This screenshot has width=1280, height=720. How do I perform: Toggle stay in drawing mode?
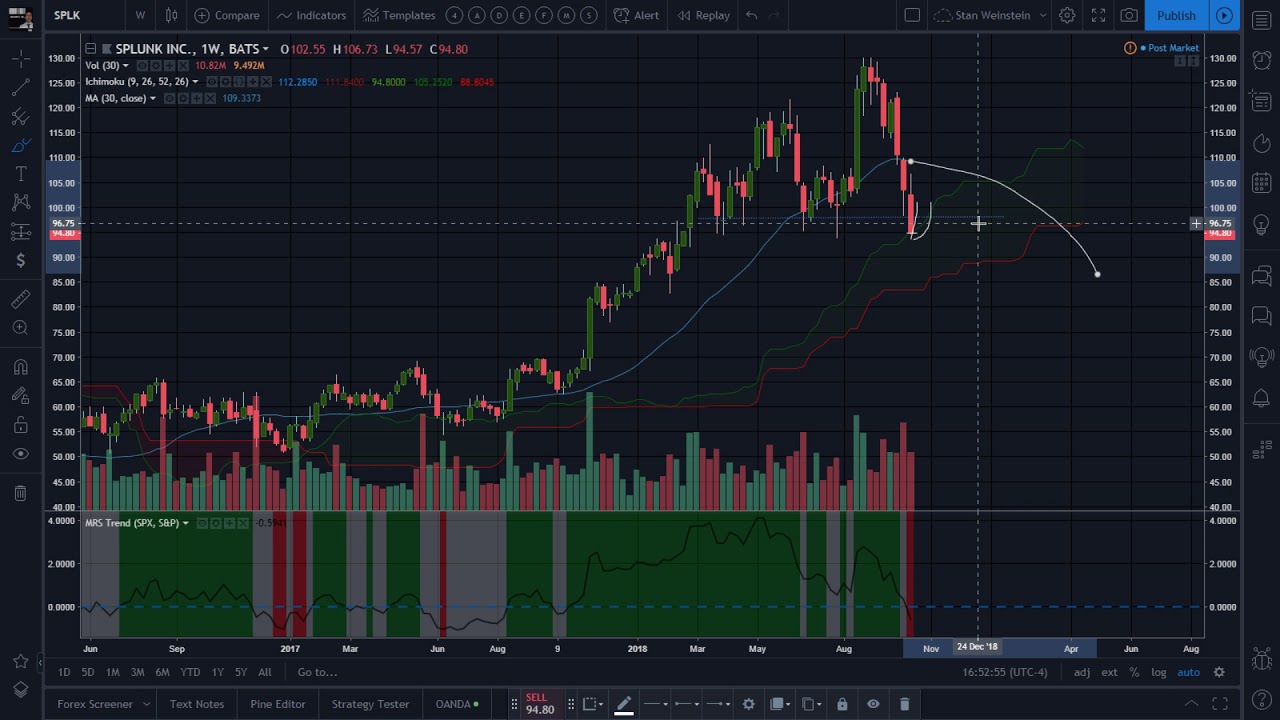[x=20, y=396]
